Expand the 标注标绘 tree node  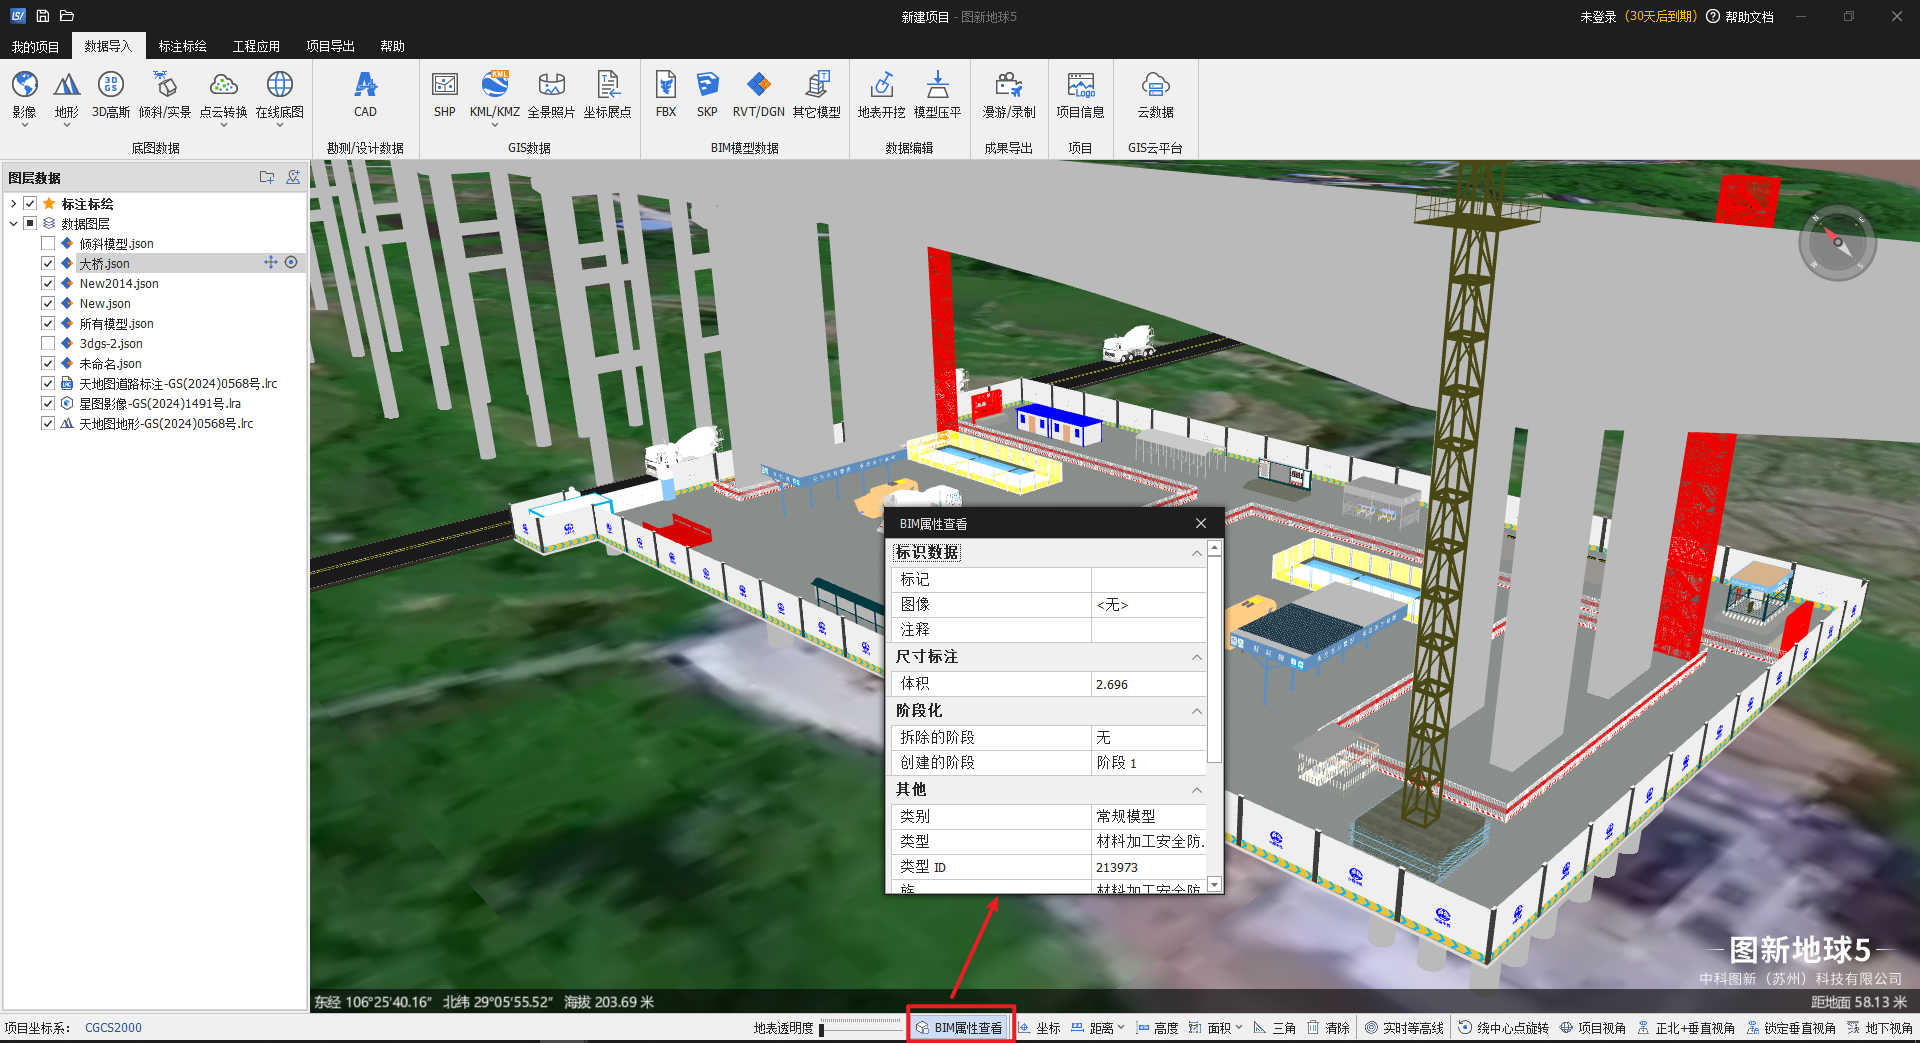[x=13, y=203]
